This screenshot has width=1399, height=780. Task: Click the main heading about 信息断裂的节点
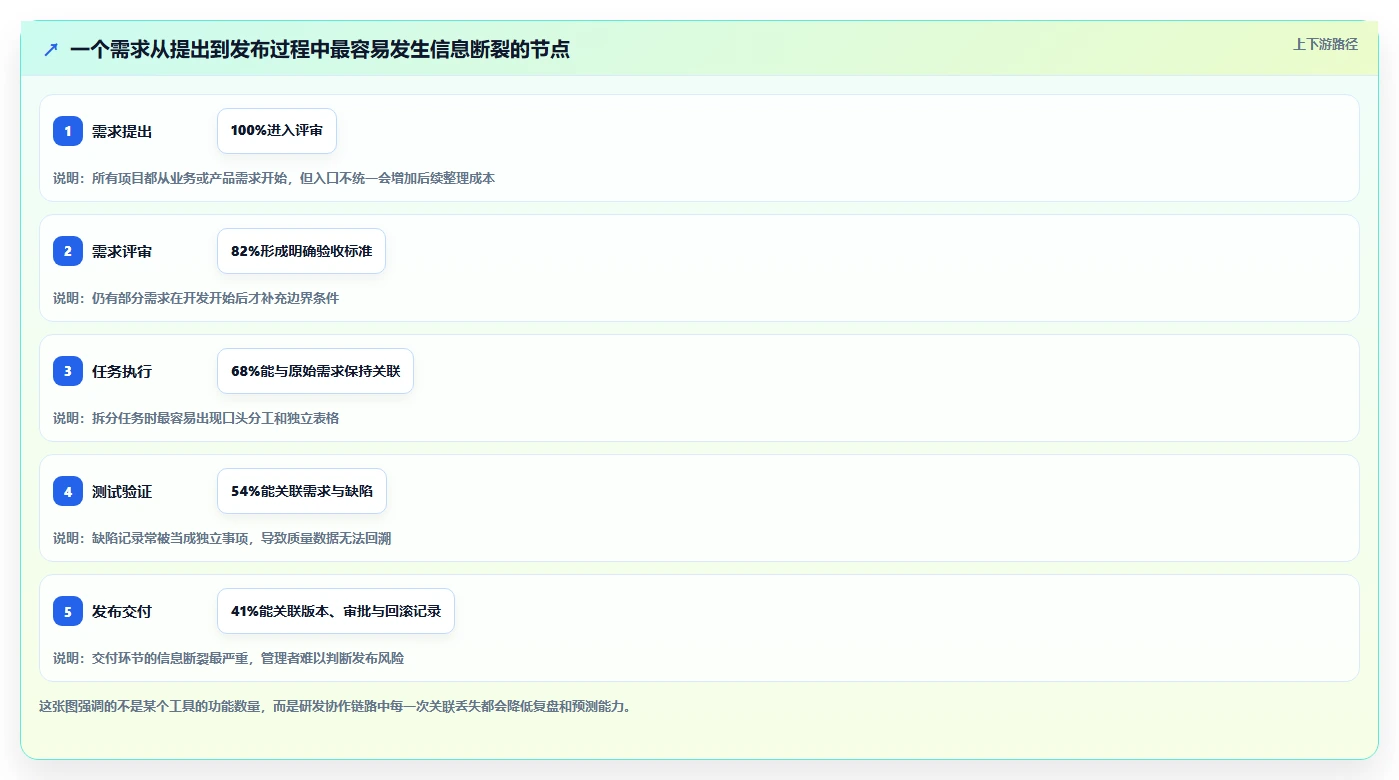click(320, 49)
